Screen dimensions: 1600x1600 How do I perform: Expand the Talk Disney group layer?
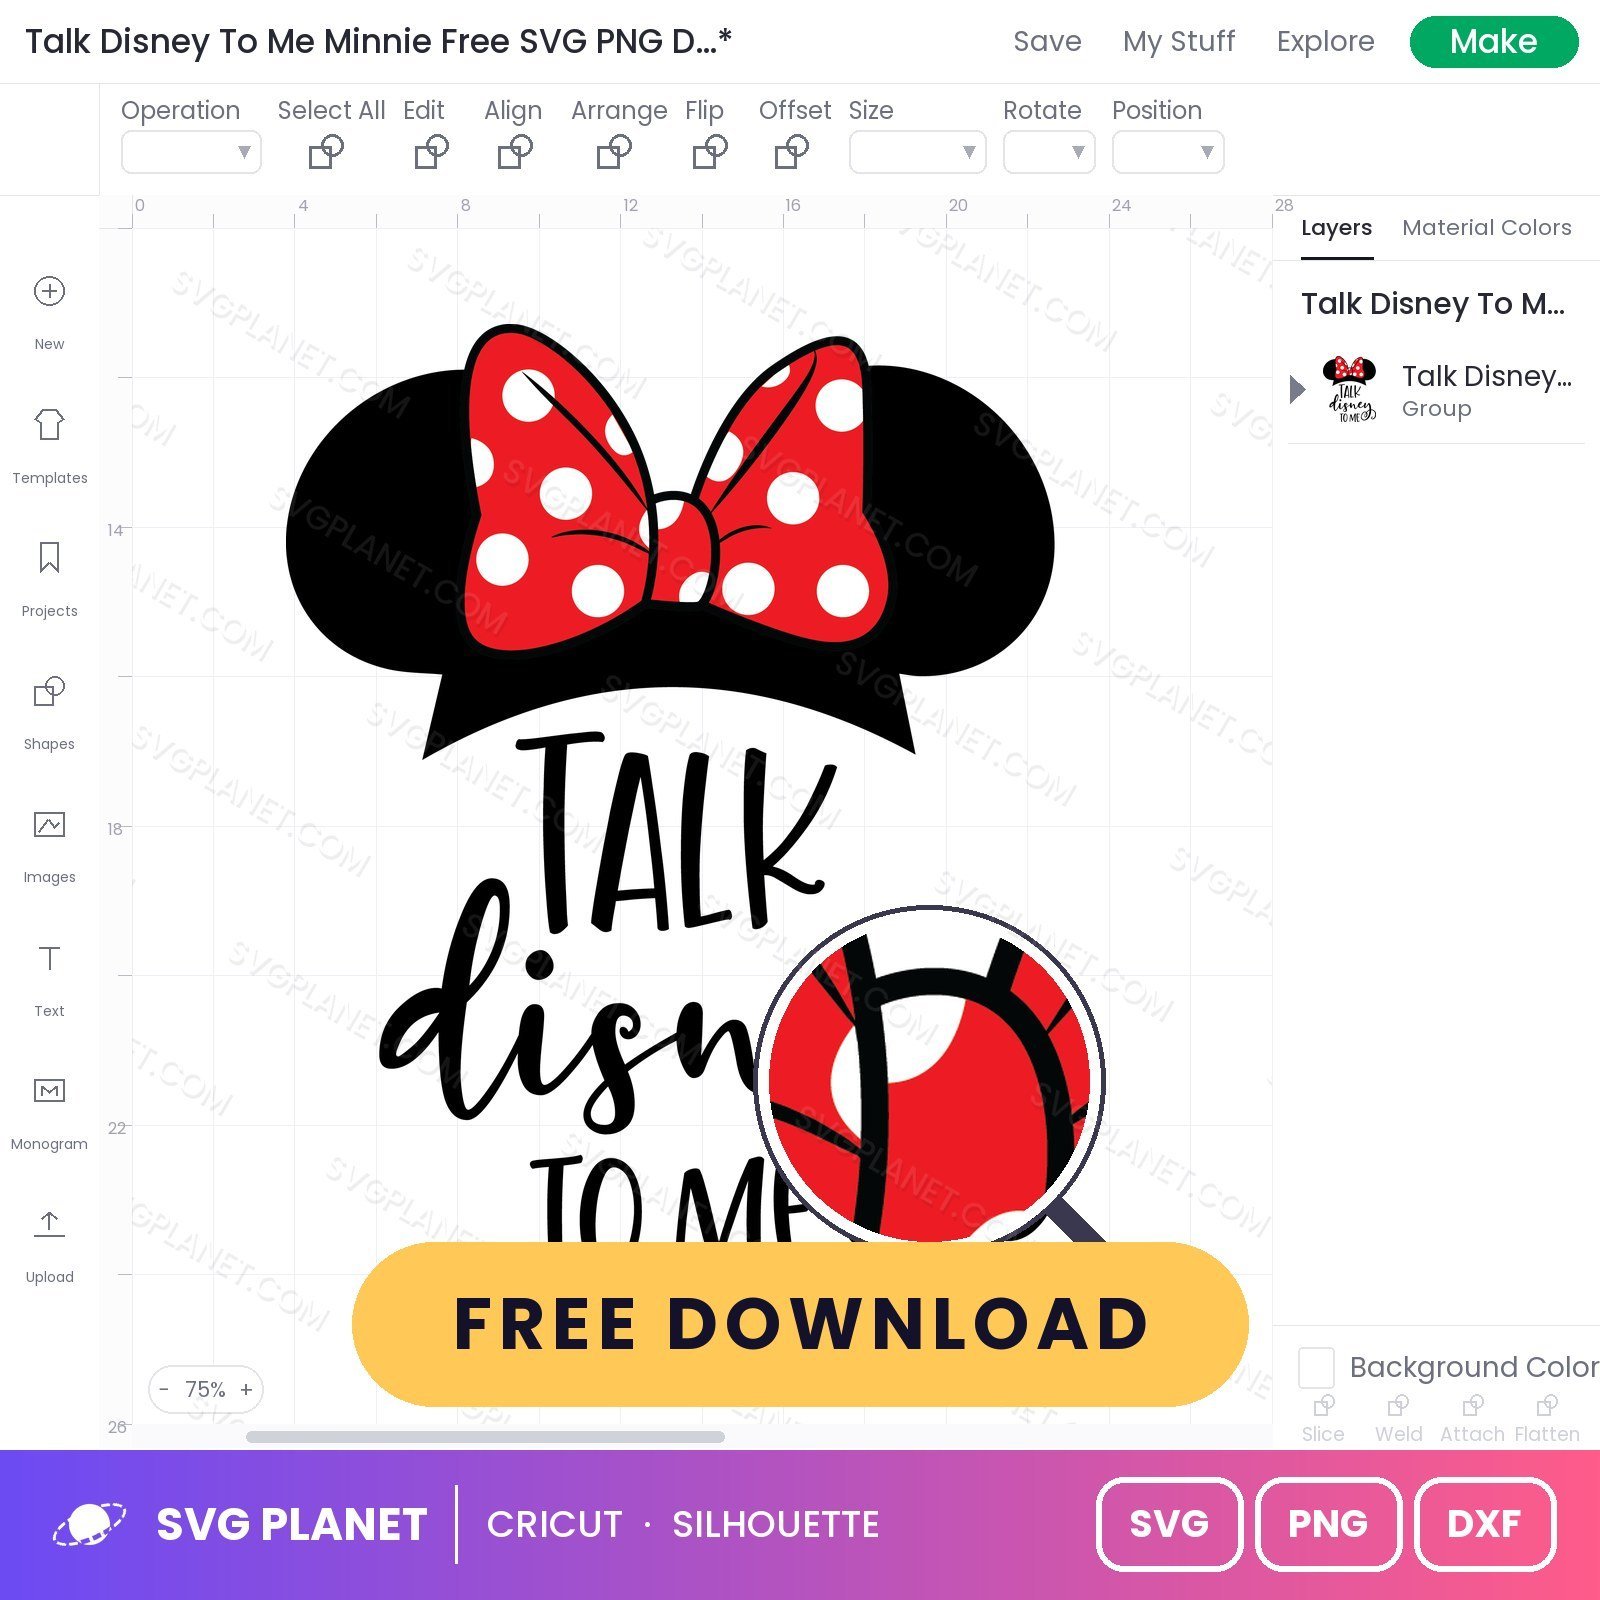[1297, 389]
